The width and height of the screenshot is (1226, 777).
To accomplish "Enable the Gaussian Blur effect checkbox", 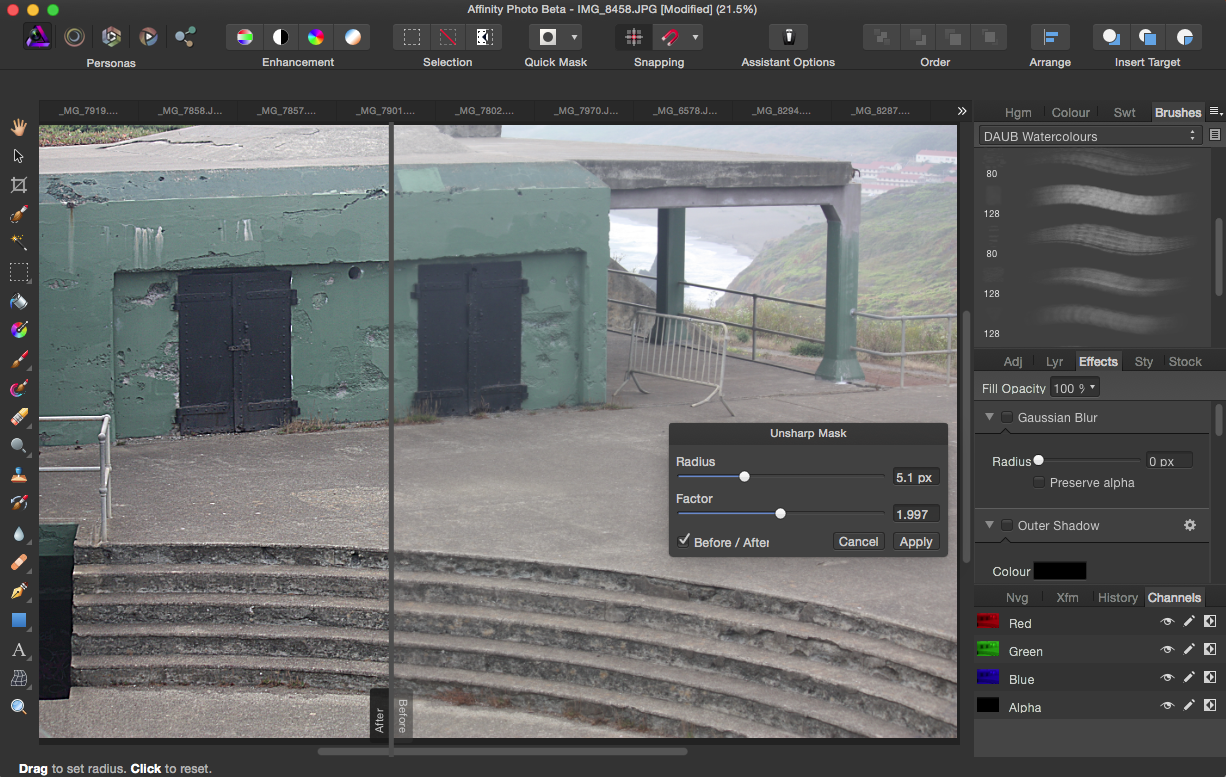I will click(1007, 417).
